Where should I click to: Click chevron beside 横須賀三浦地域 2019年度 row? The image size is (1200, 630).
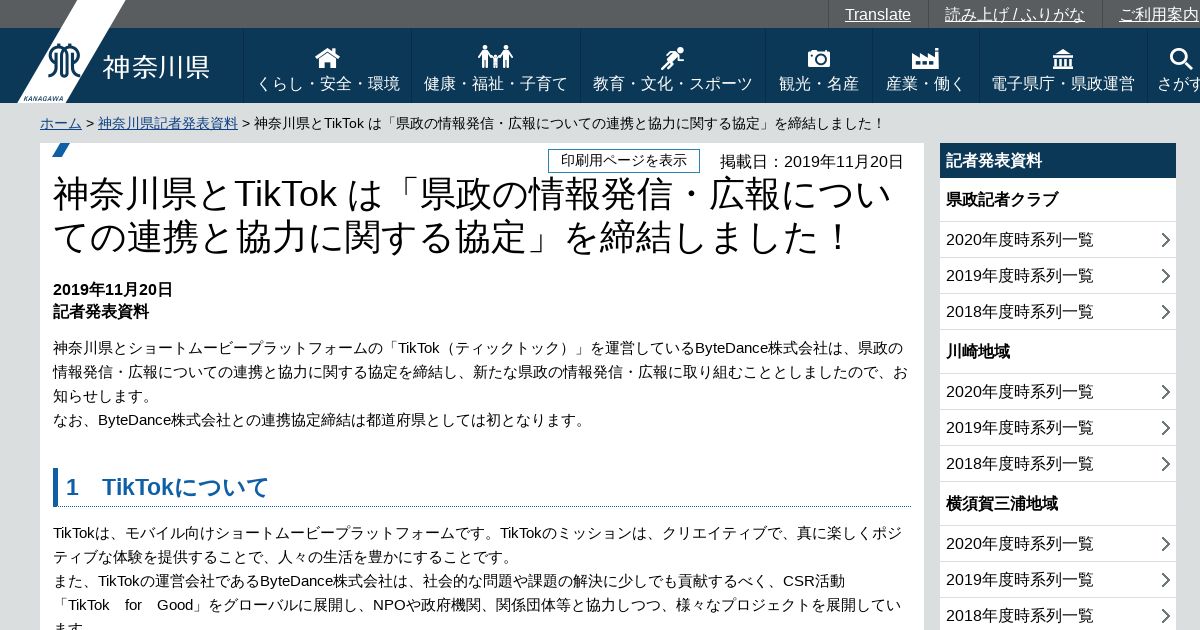tap(1165, 580)
